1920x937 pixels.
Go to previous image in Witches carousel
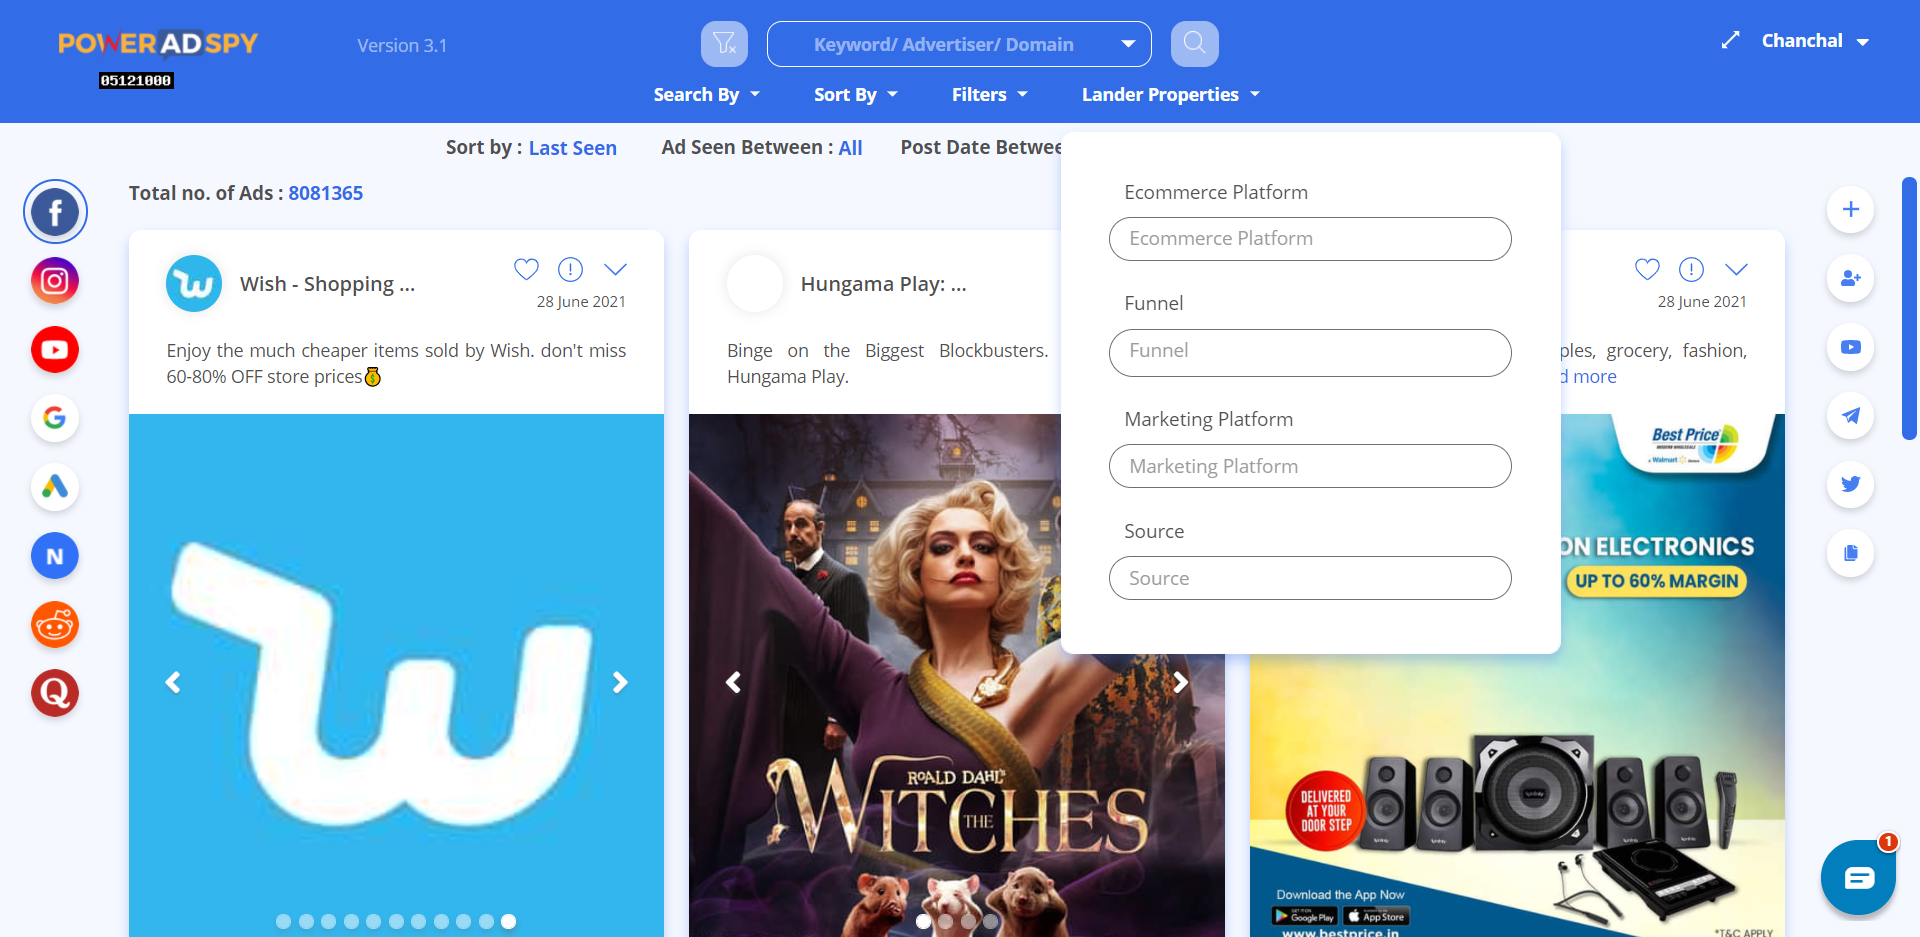733,682
